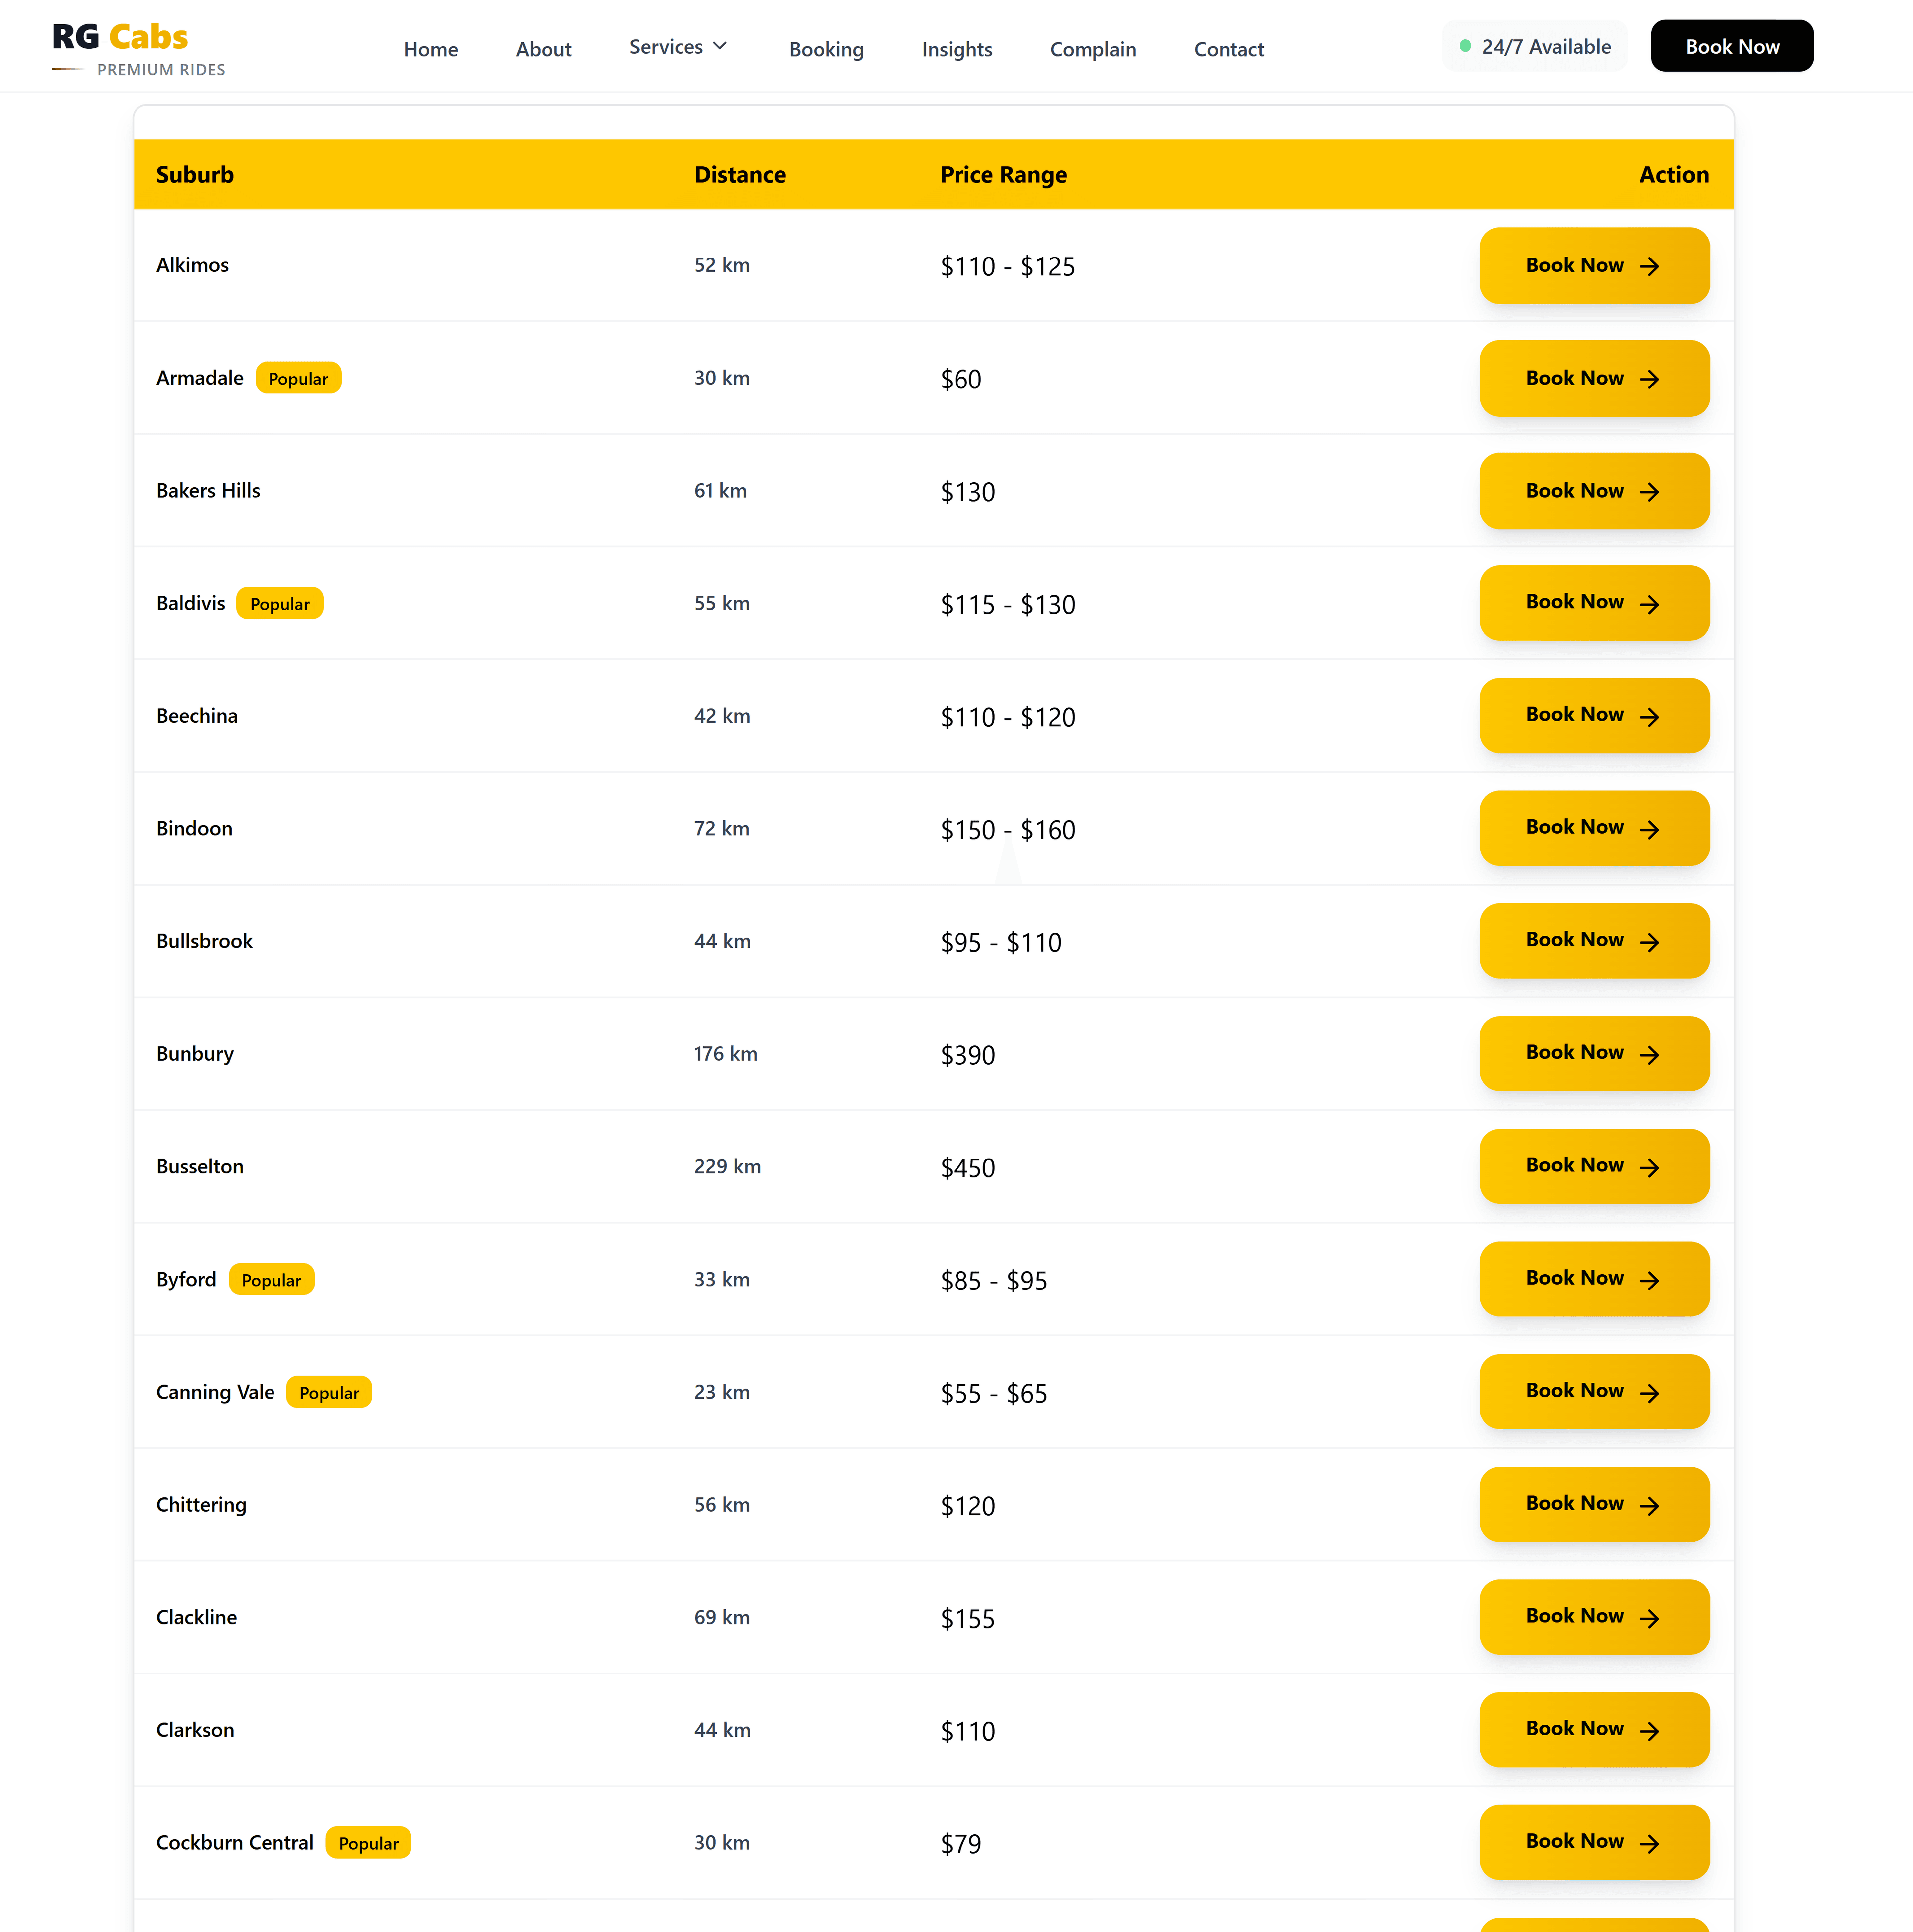Click the arrow icon in Bindoon row
The height and width of the screenshot is (1932, 1913).
(x=1650, y=829)
